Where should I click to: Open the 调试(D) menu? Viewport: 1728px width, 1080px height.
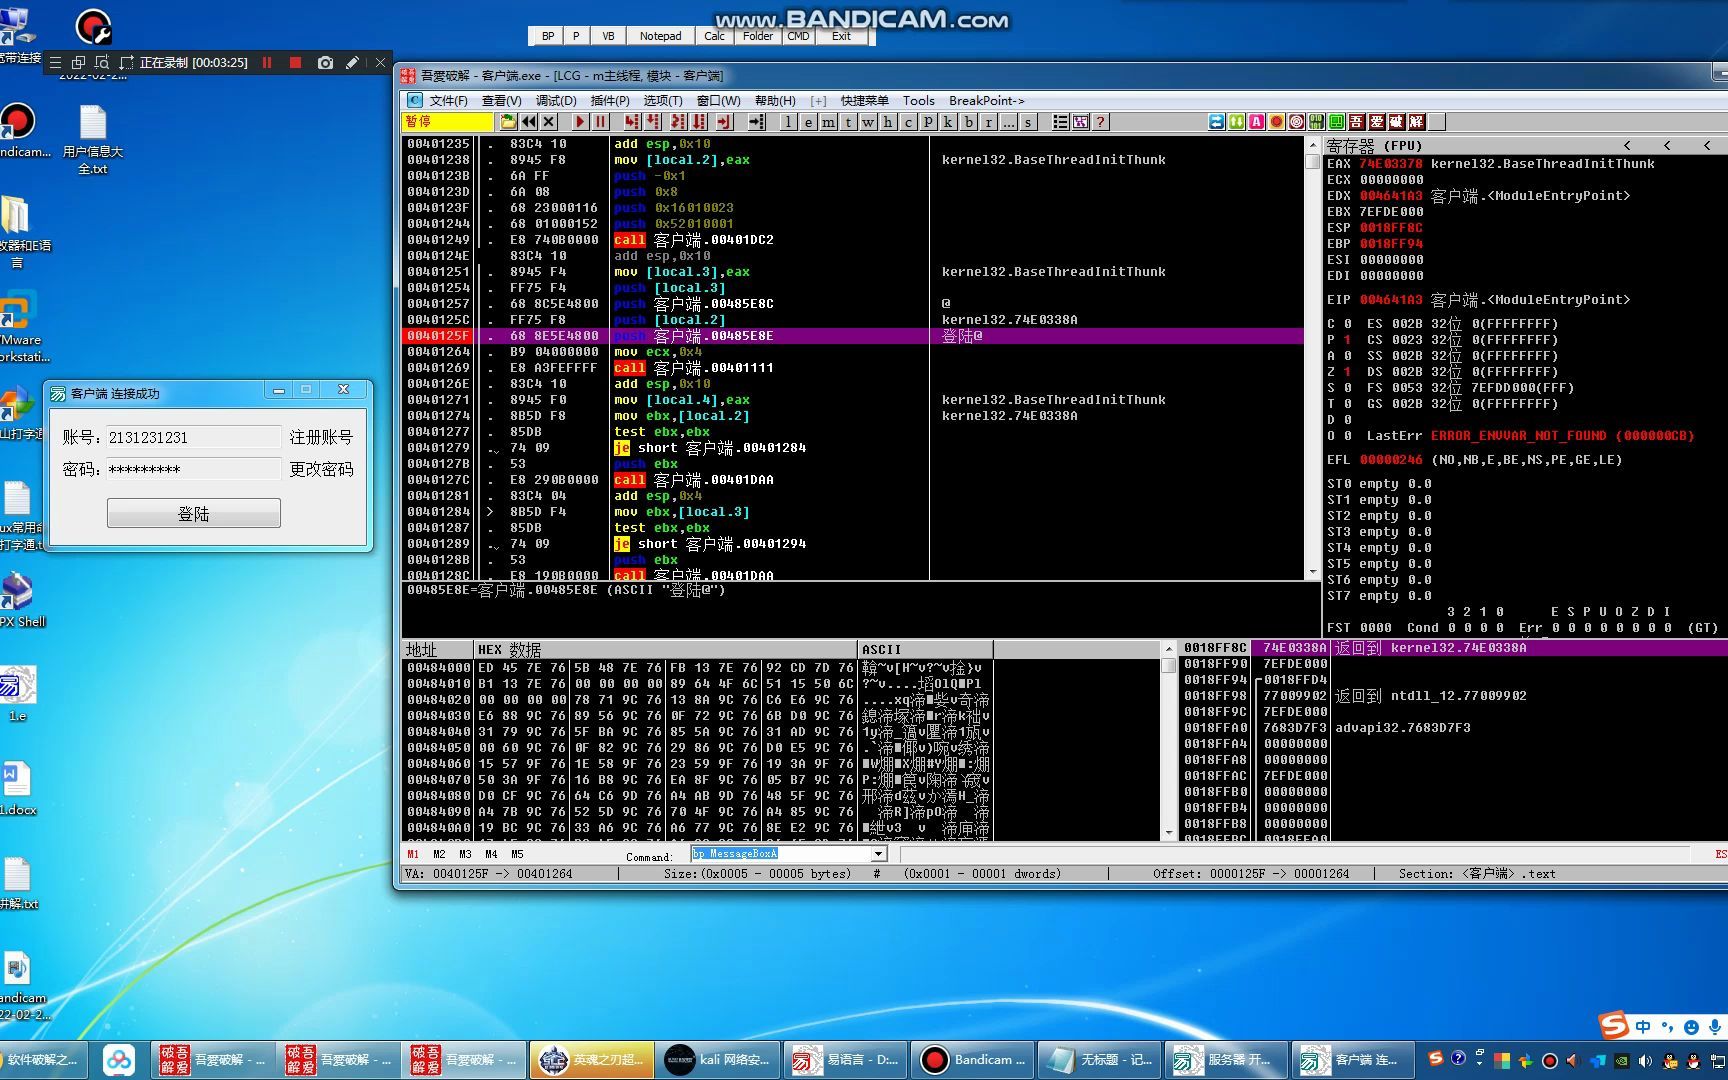pyautogui.click(x=556, y=101)
